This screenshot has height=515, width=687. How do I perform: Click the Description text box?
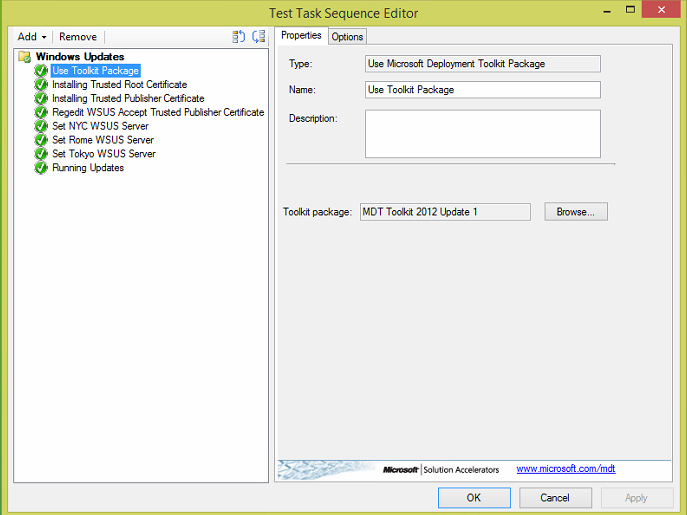pyautogui.click(x=483, y=134)
